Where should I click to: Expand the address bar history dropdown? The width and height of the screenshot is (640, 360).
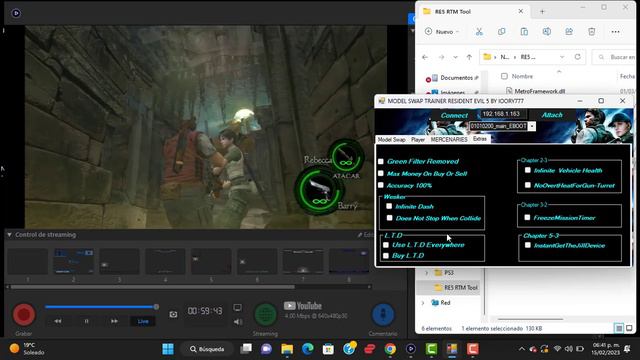[562, 57]
